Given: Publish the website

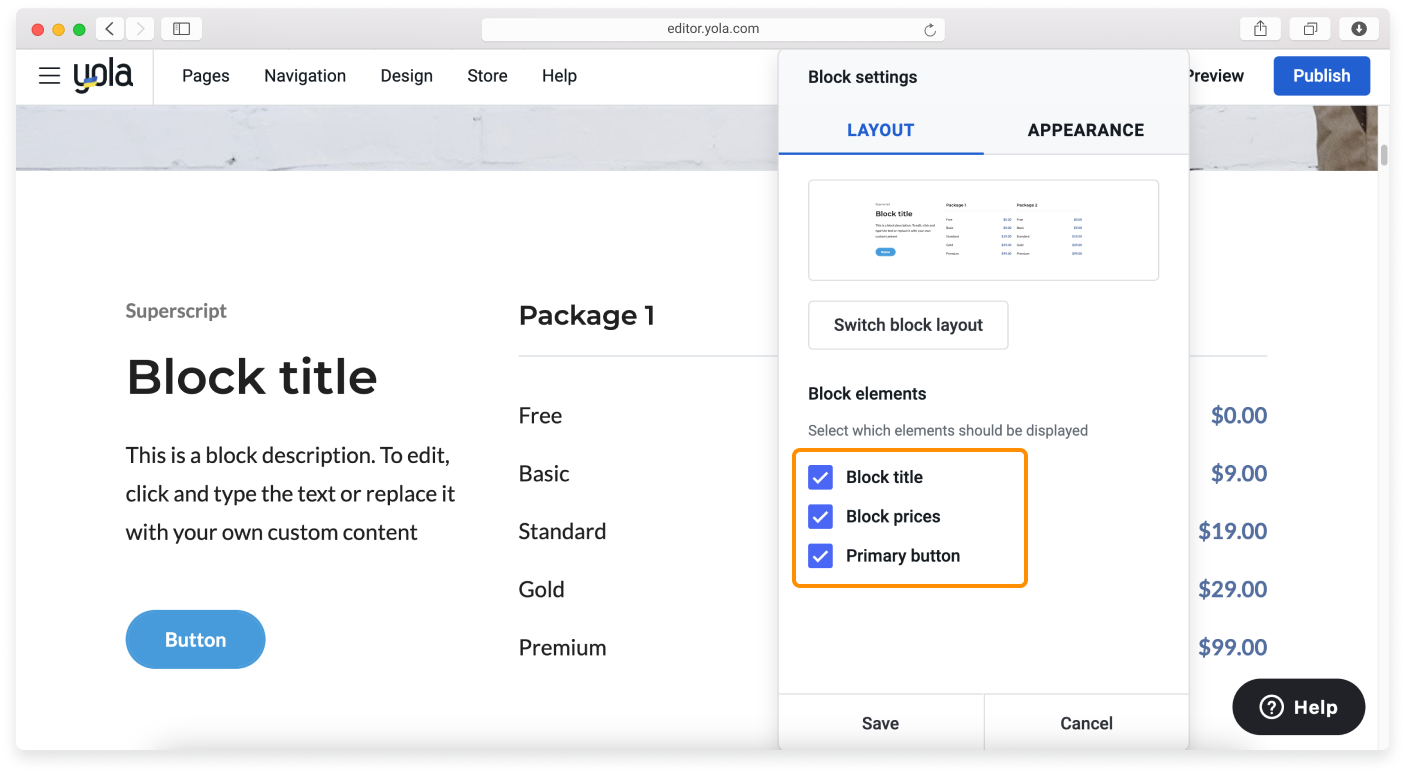Looking at the screenshot, I should pos(1321,76).
